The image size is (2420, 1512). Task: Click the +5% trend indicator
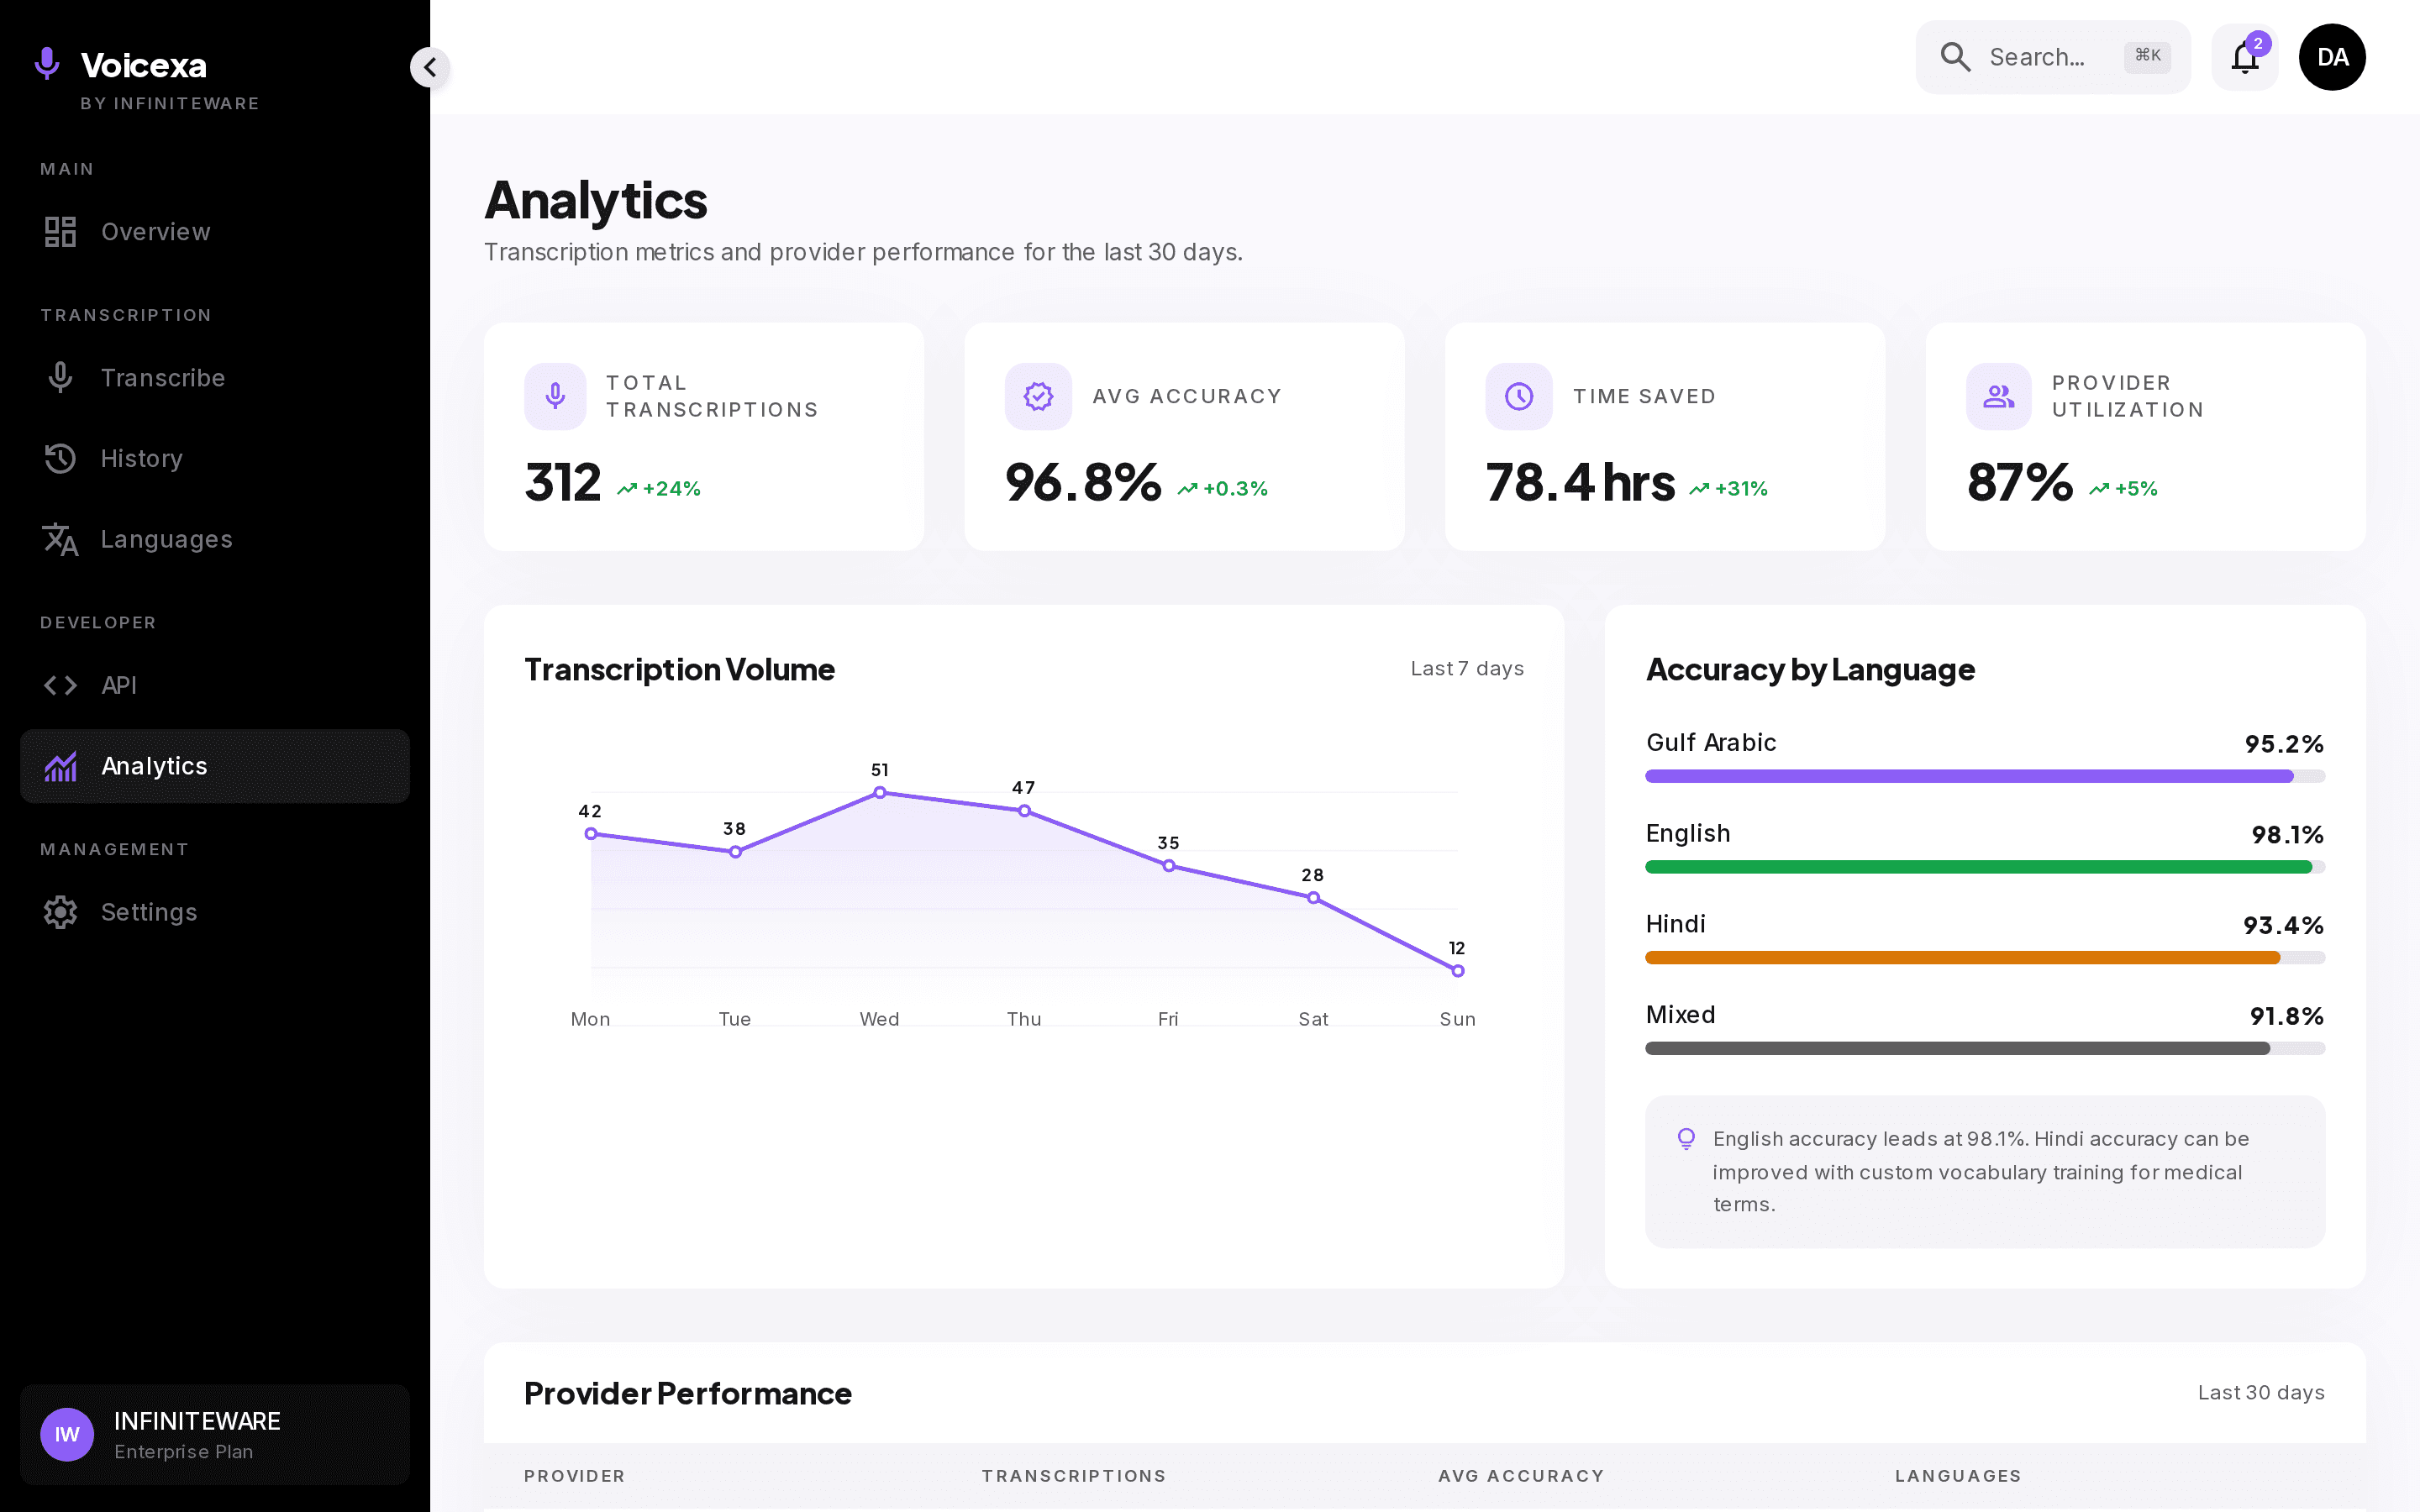[x=2123, y=489]
